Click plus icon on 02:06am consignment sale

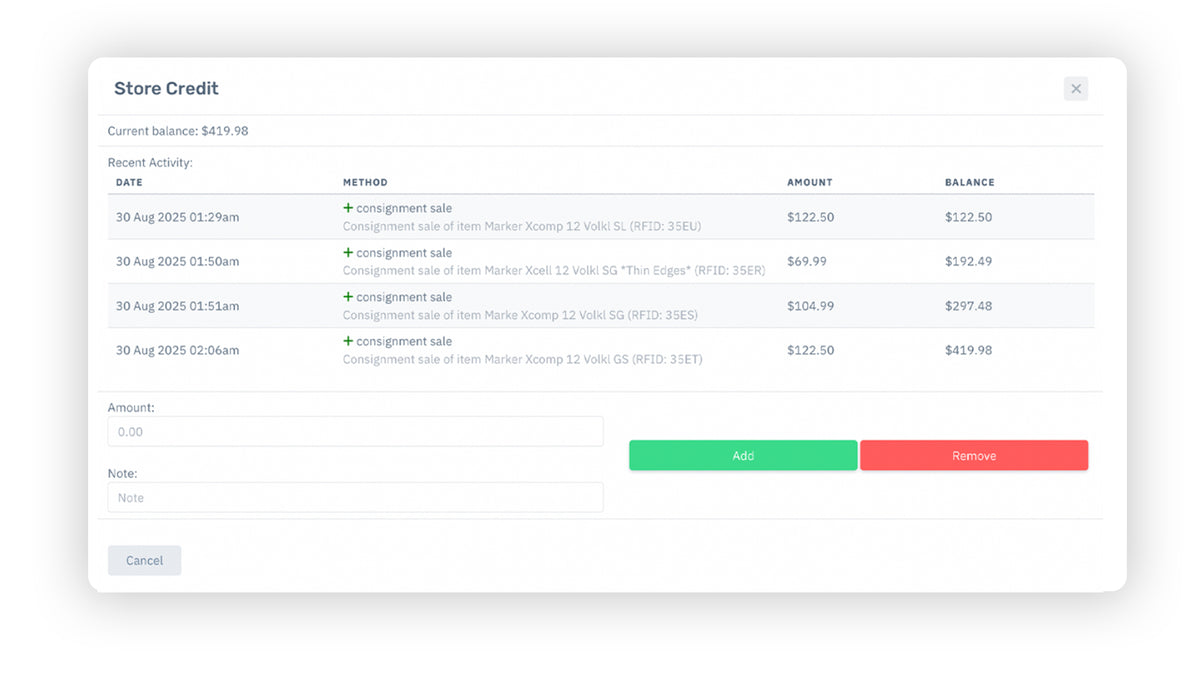[348, 341]
